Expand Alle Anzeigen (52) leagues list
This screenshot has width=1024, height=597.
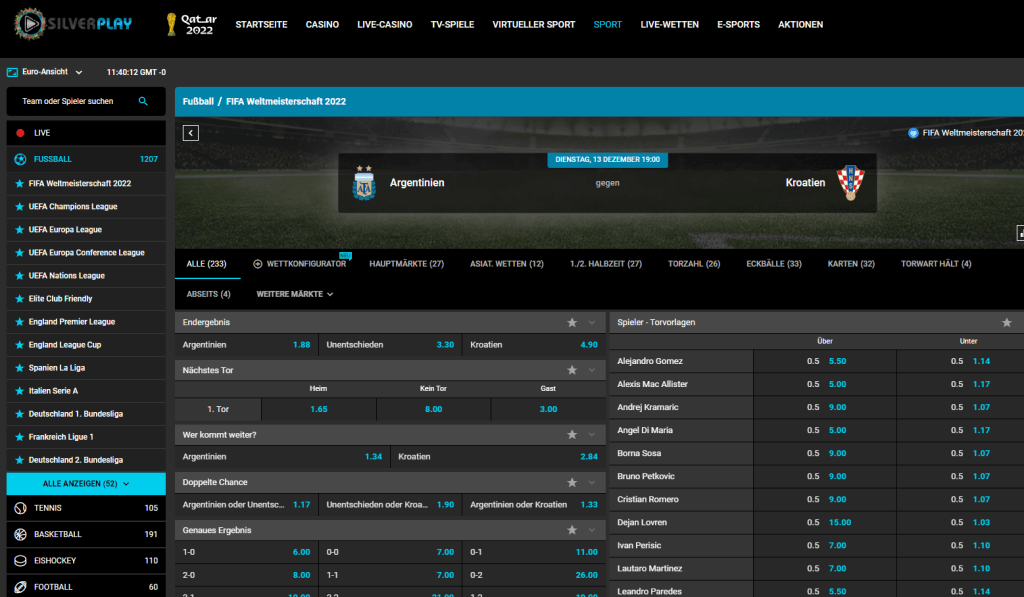coord(86,484)
